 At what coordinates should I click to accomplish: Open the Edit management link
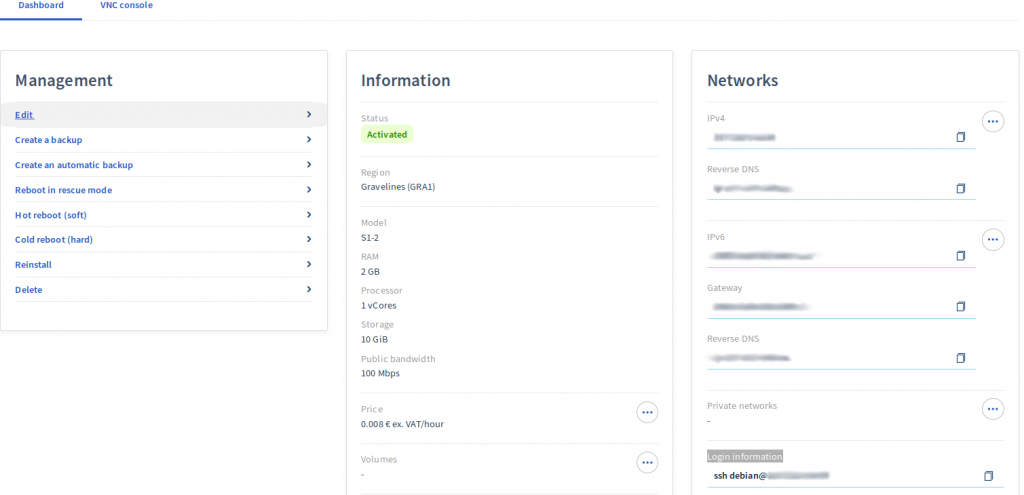coord(24,115)
